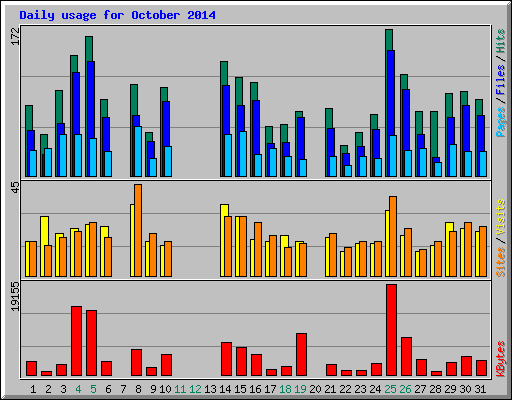Click the axis maximum value 19155
Image resolution: width=512 pixels, height=400 pixels.
[15, 296]
